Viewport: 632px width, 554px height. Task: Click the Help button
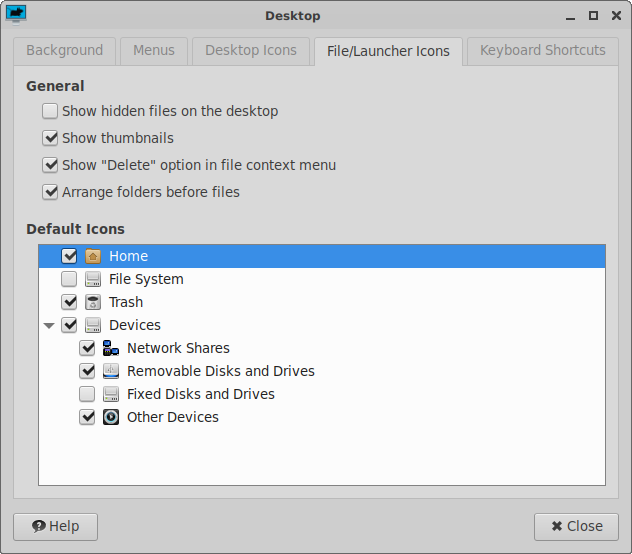point(56,527)
